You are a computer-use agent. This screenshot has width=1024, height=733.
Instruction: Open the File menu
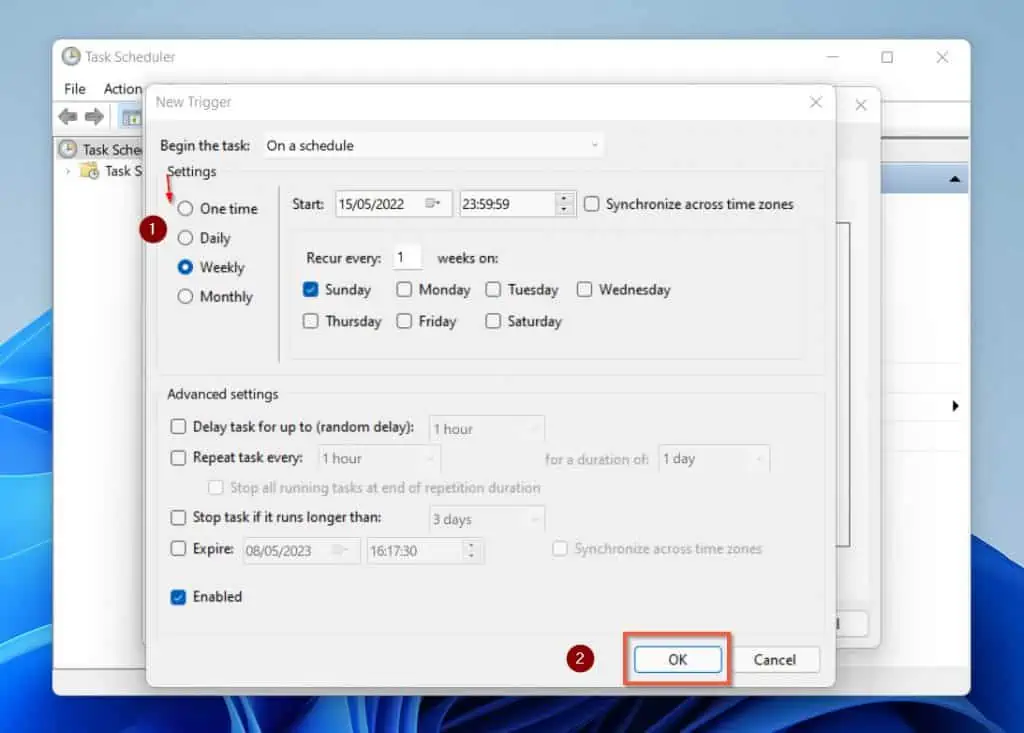74,88
